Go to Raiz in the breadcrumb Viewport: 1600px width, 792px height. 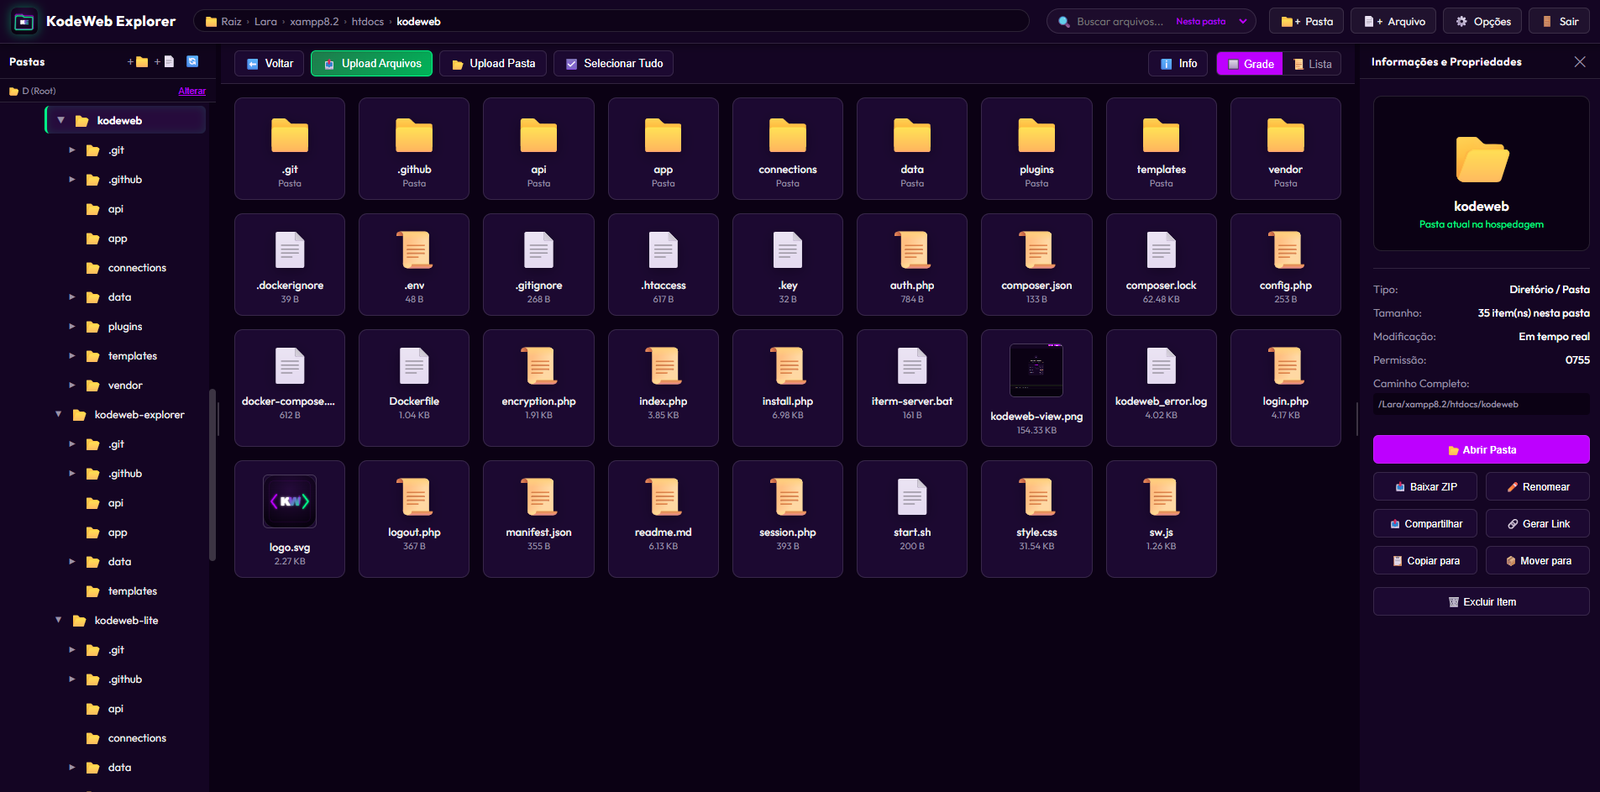click(231, 21)
